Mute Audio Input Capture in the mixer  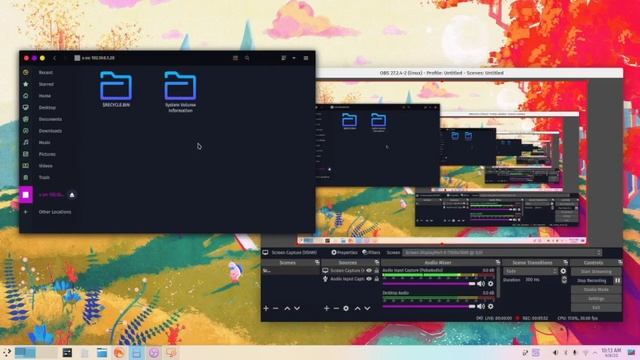[x=481, y=284]
